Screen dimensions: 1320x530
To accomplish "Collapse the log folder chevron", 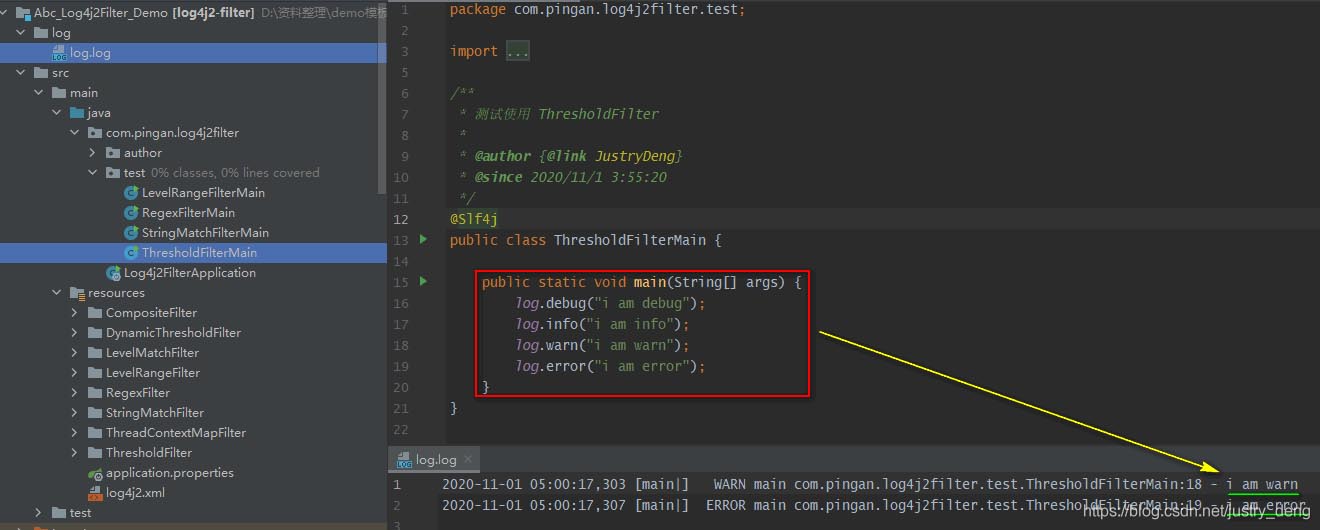I will pyautogui.click(x=20, y=33).
